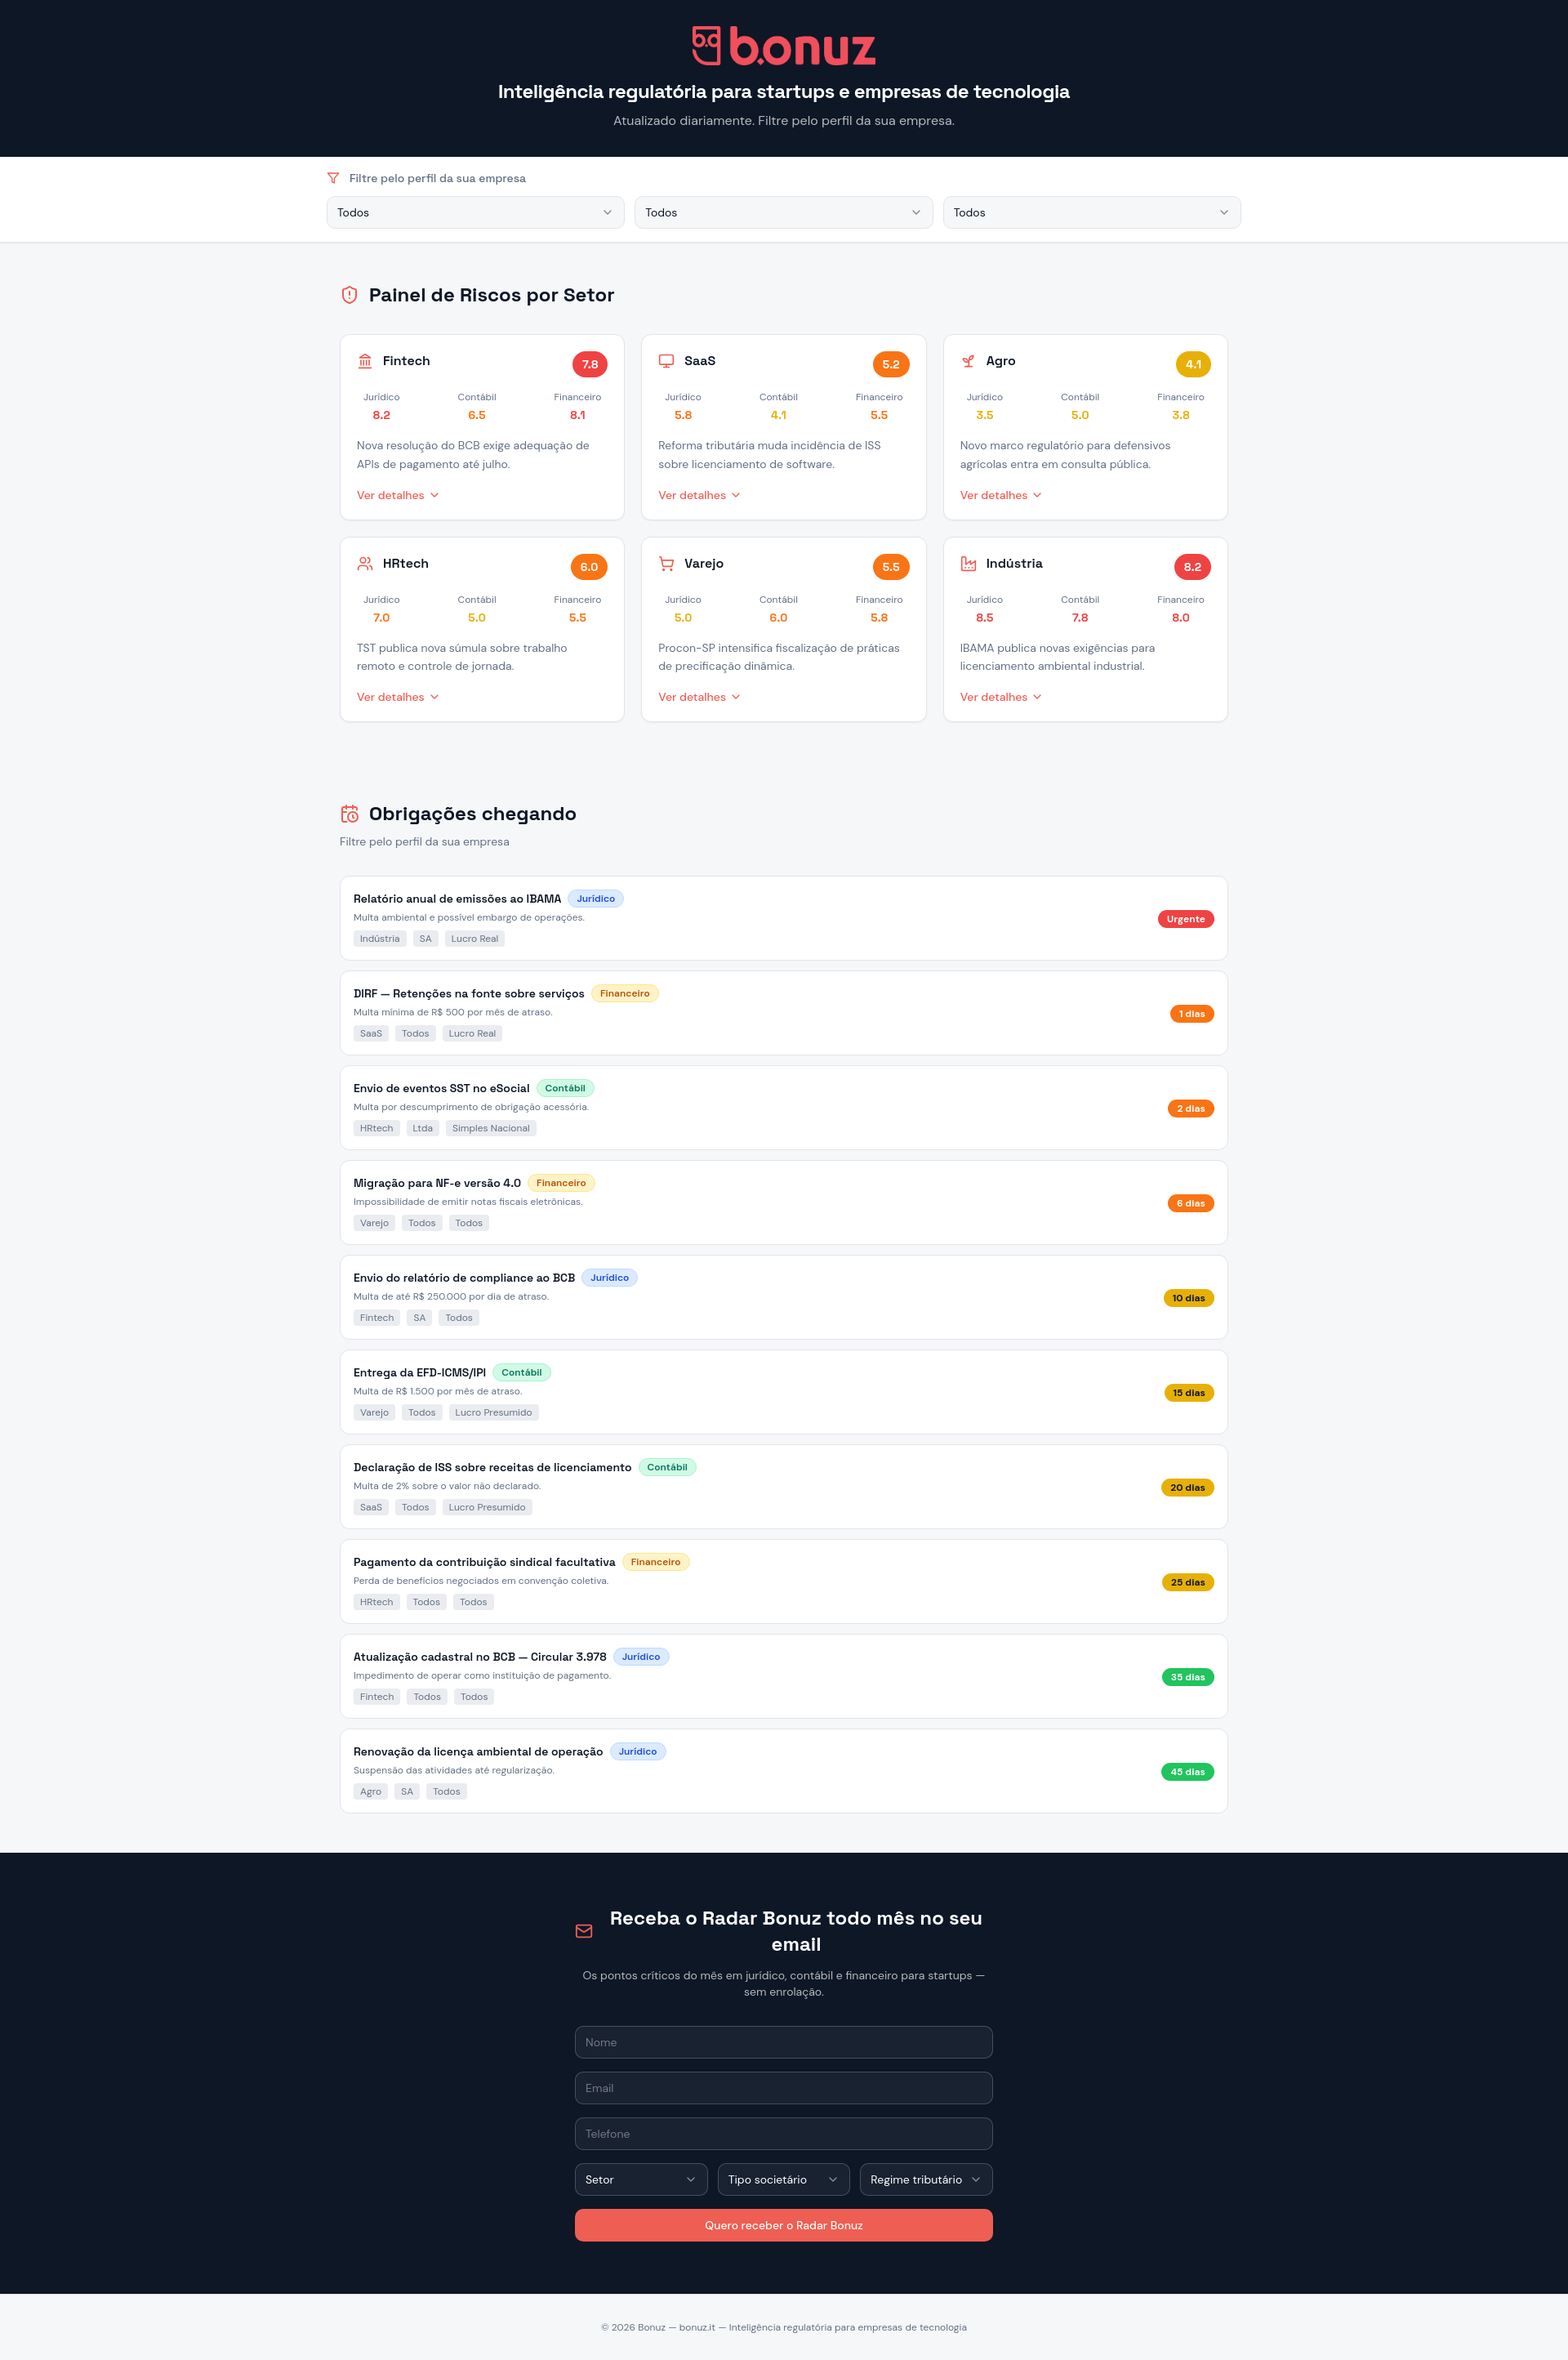Click the Financeiro tag on DIRF row
This screenshot has width=1568, height=2360.
pos(625,993)
